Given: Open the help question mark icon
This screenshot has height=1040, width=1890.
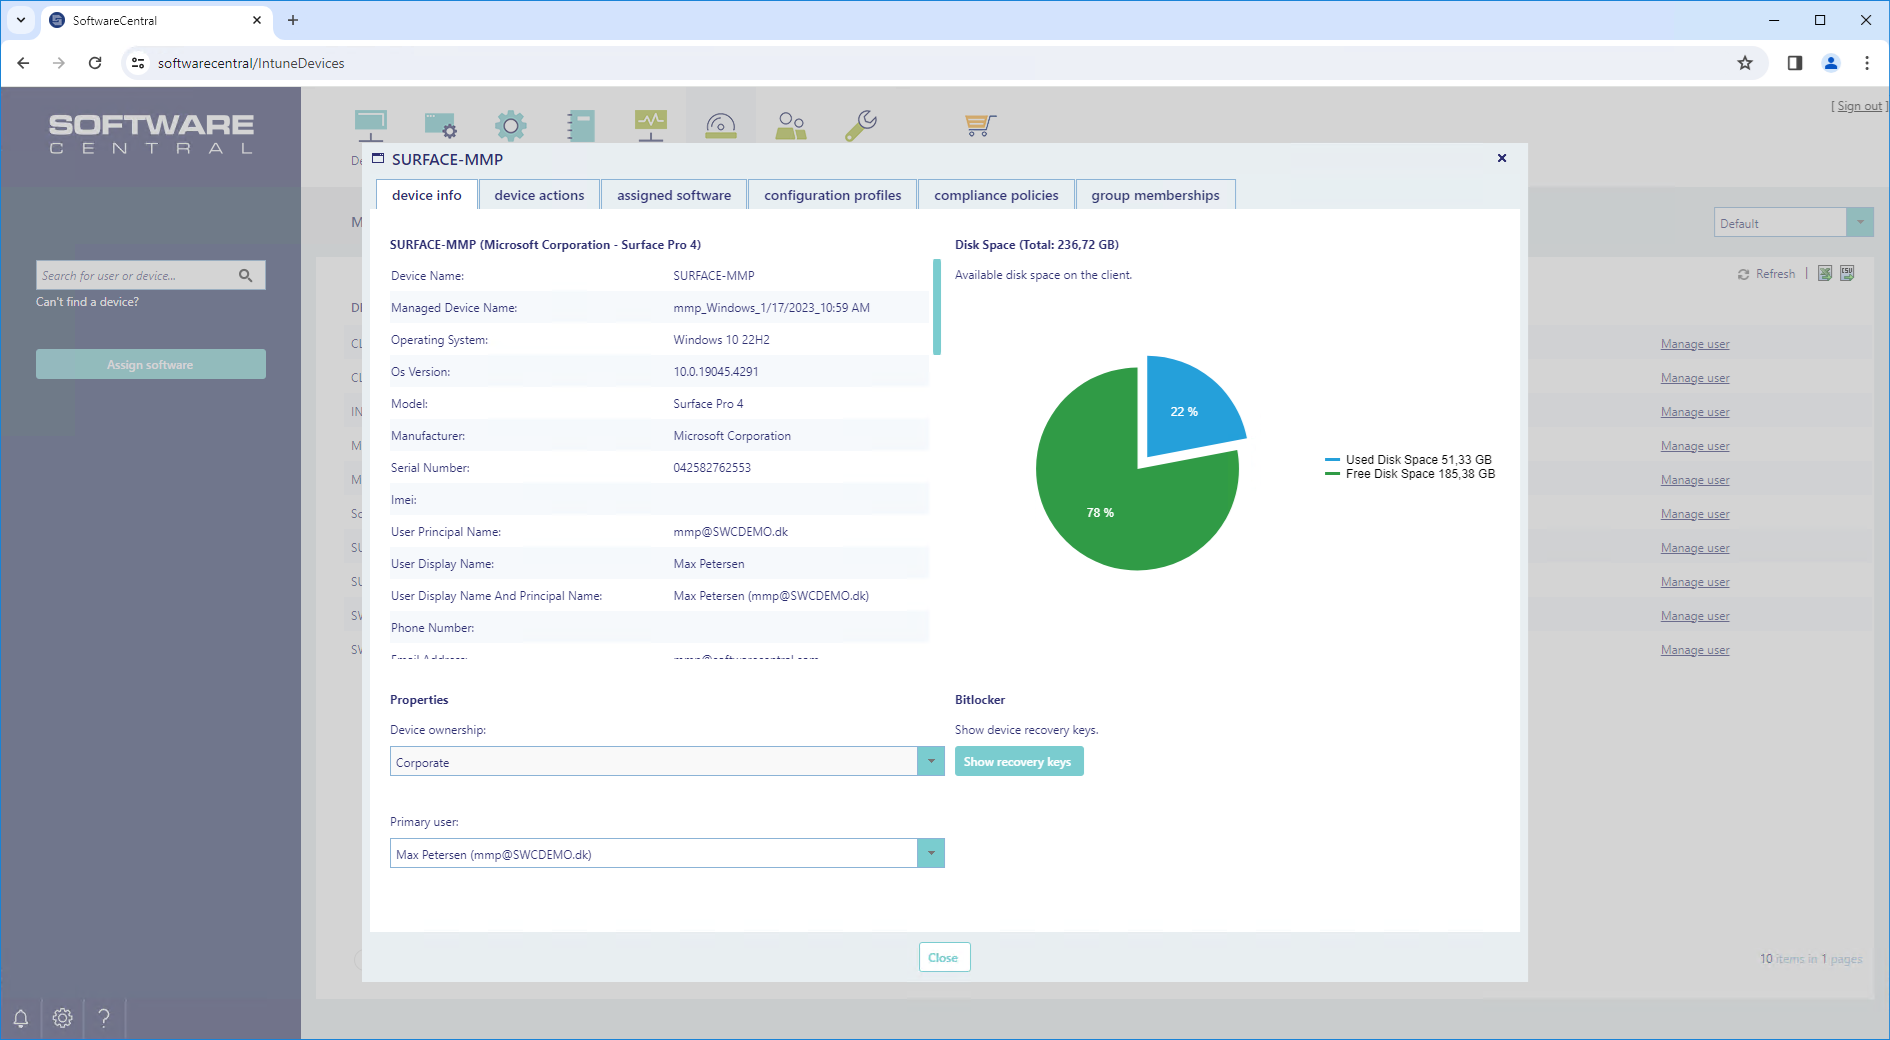Looking at the screenshot, I should (x=104, y=1018).
